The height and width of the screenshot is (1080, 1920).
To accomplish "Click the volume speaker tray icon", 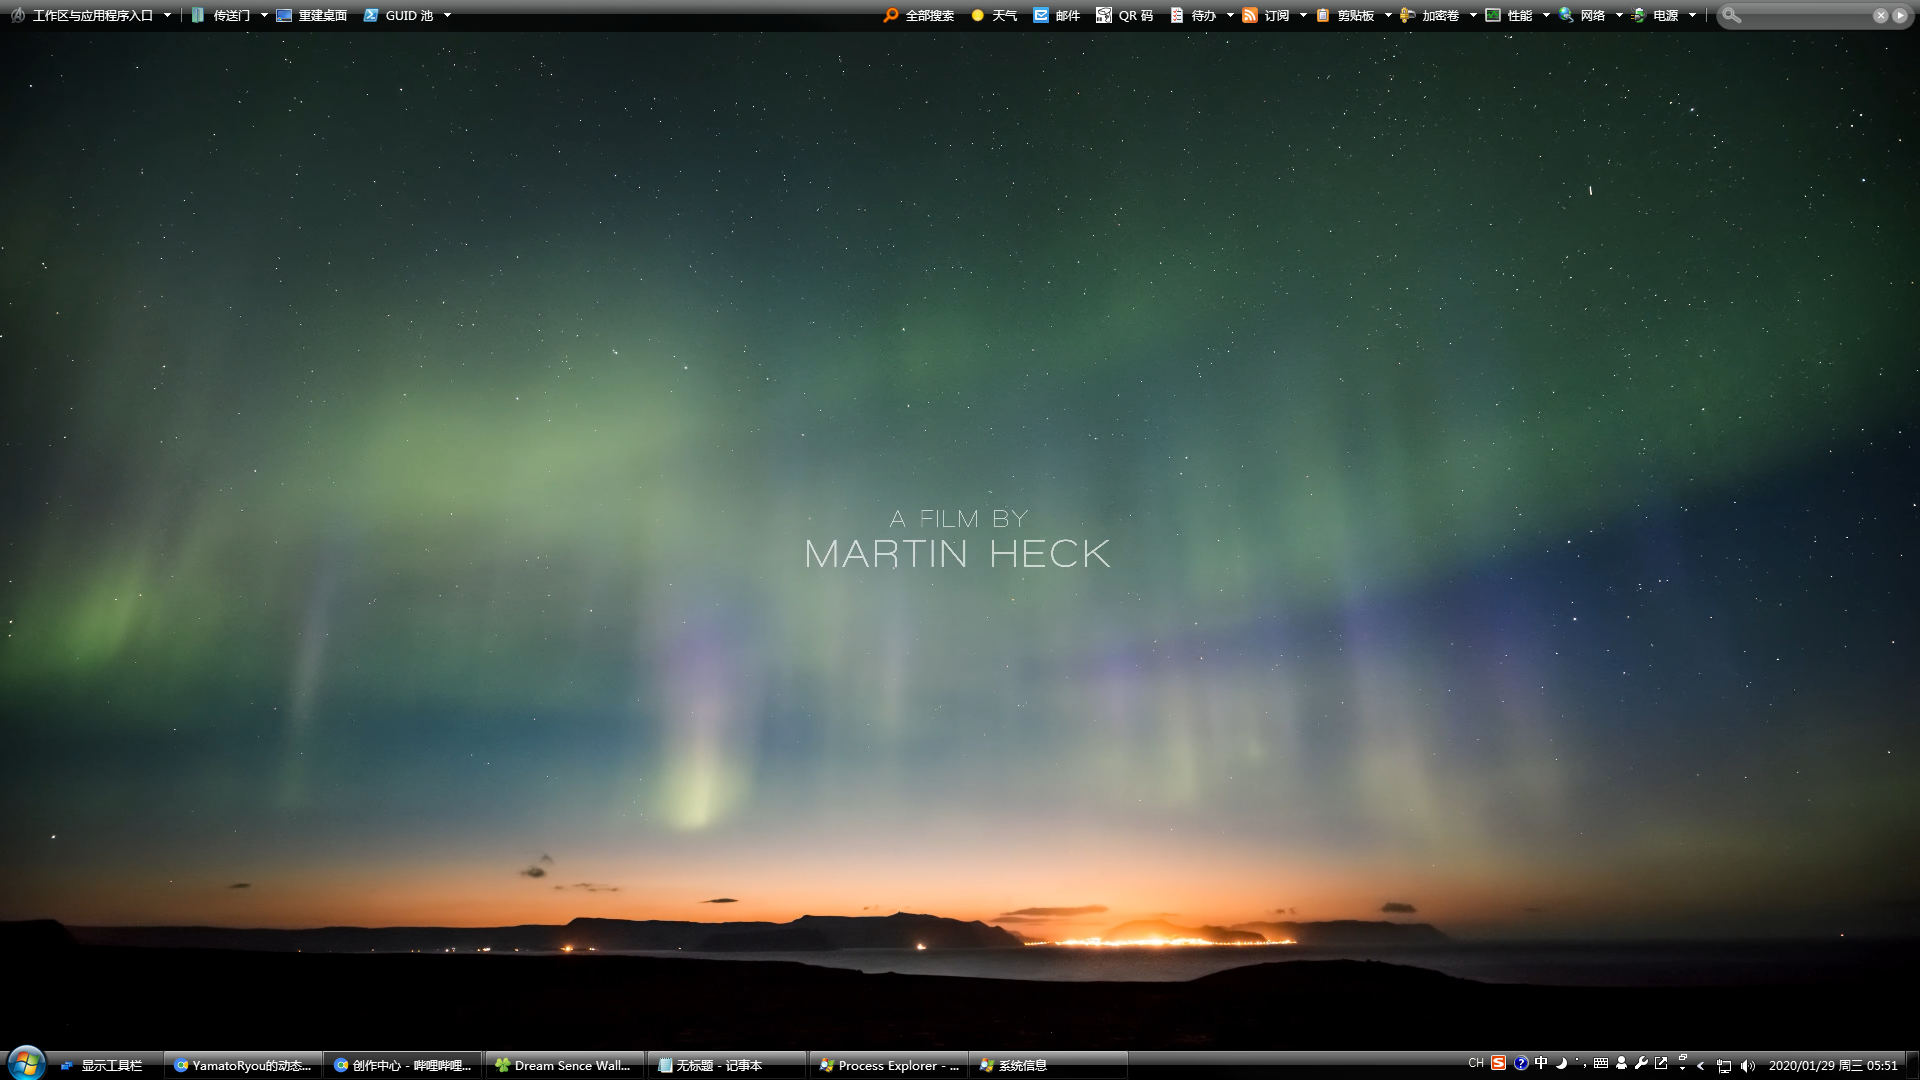I will pos(1748,1066).
